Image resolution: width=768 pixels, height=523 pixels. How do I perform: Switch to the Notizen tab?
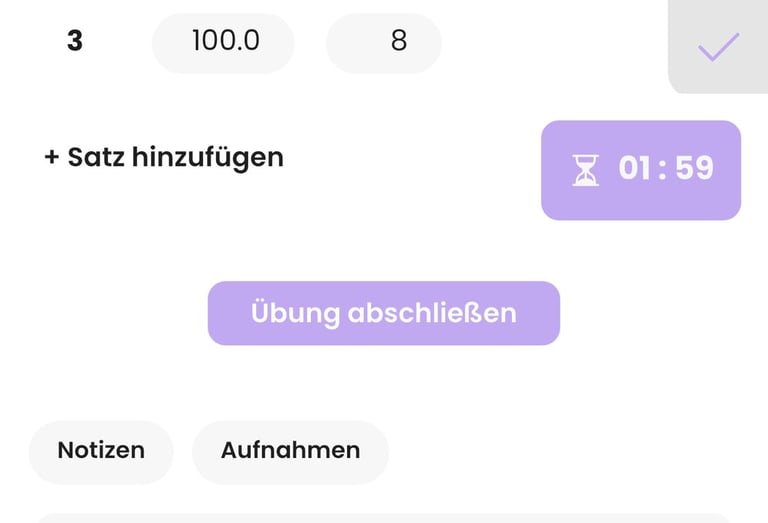101,451
